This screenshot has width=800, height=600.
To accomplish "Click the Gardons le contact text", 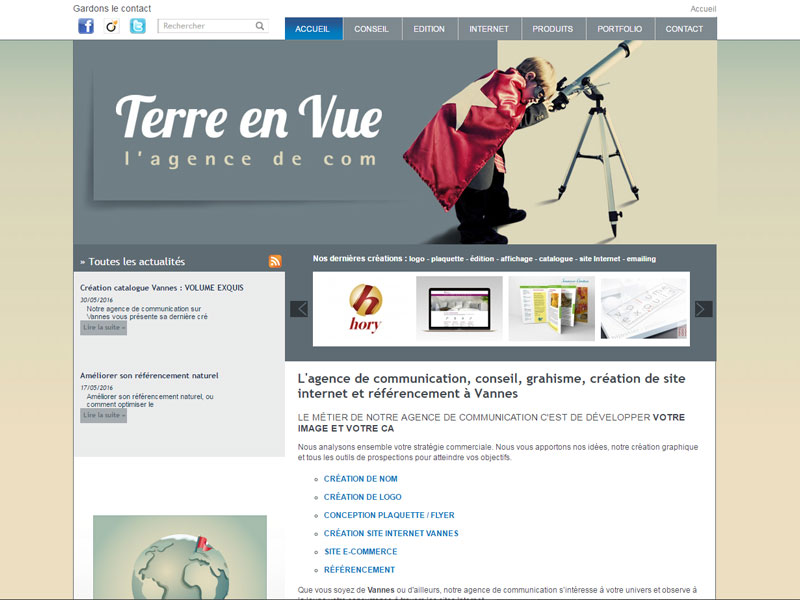I will point(112,9).
